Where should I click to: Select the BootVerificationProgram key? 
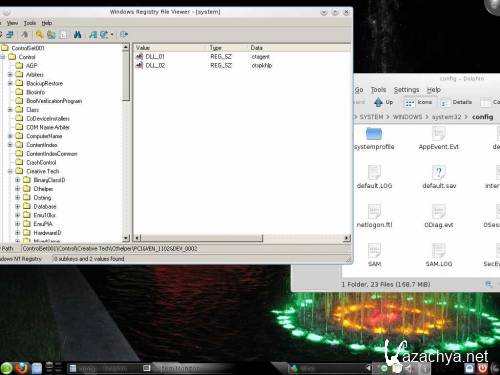(49, 101)
